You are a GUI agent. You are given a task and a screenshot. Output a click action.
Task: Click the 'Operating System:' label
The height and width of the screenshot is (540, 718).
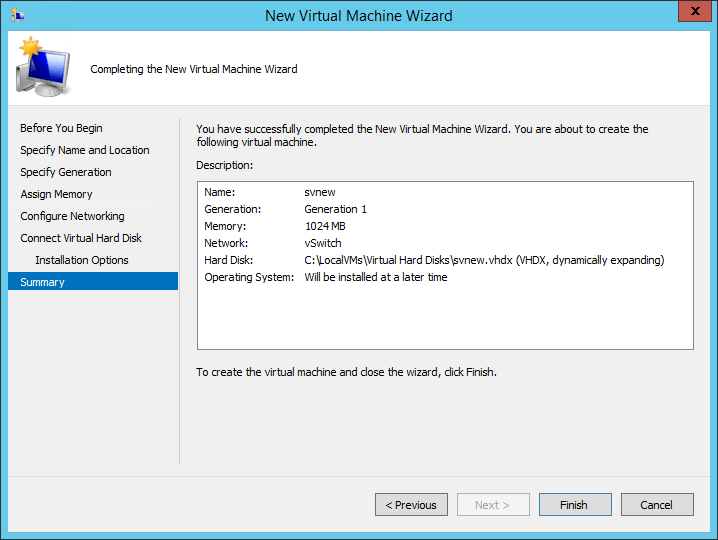[249, 277]
